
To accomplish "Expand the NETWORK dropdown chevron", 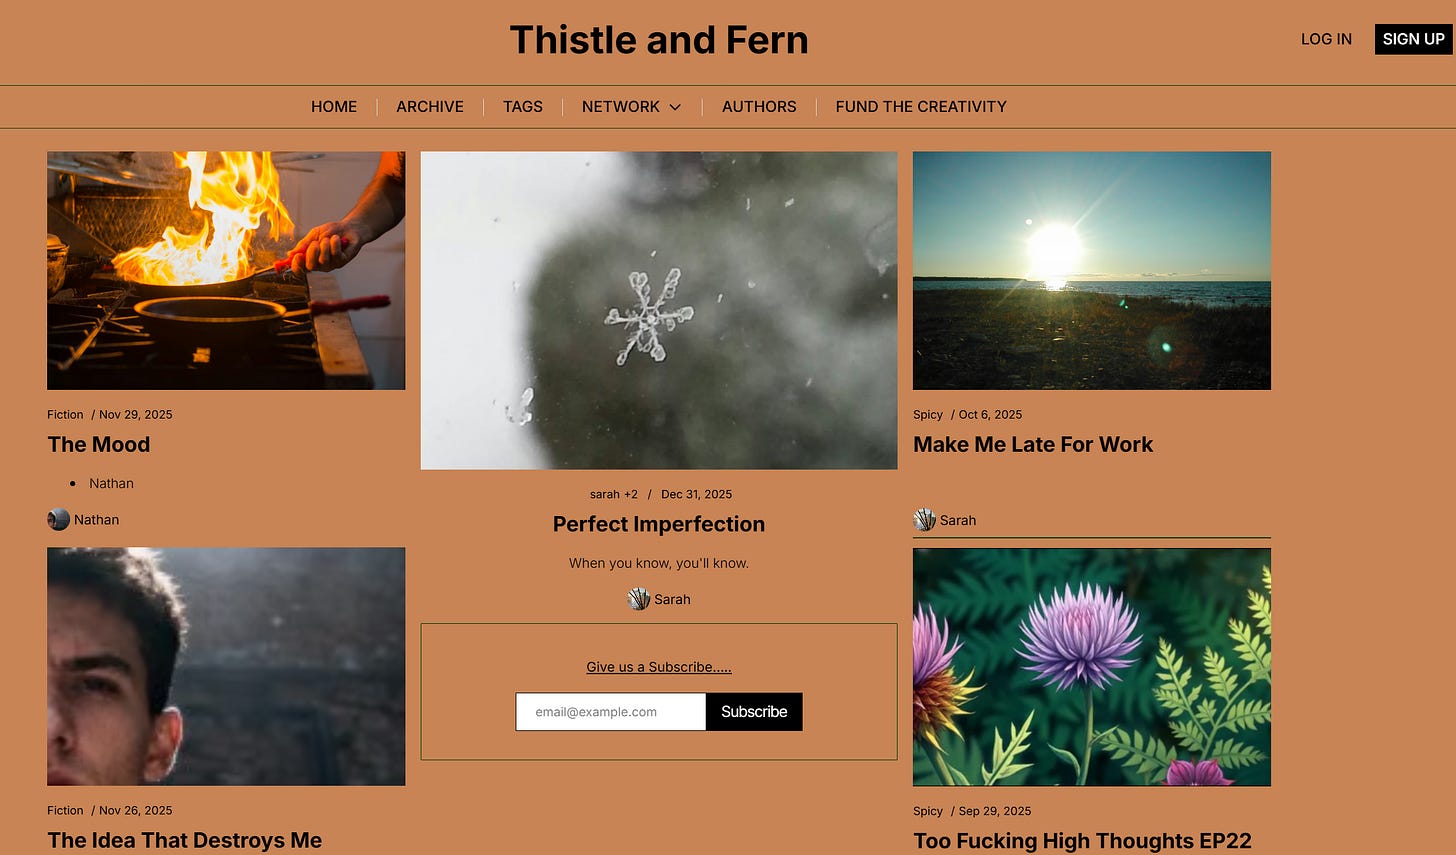I will (x=675, y=107).
